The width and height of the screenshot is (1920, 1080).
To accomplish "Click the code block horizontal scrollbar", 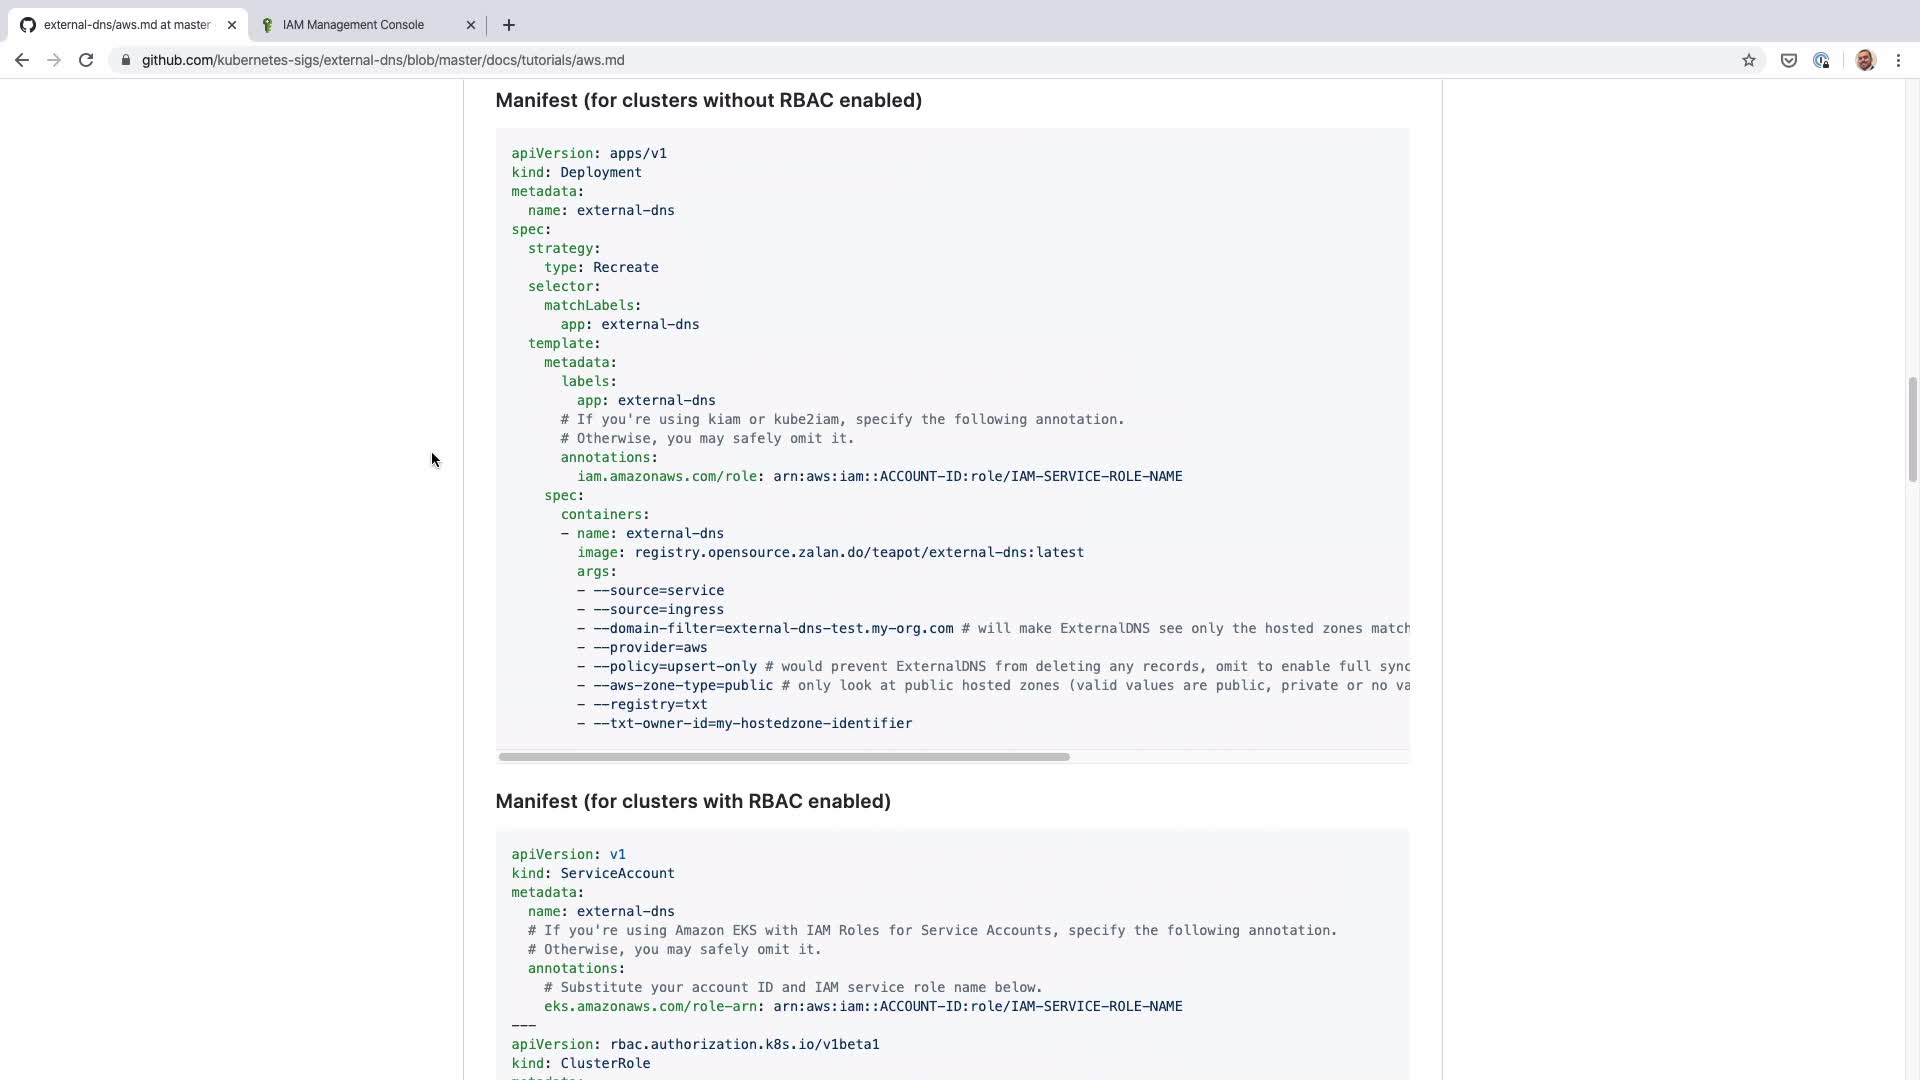I will click(x=784, y=757).
